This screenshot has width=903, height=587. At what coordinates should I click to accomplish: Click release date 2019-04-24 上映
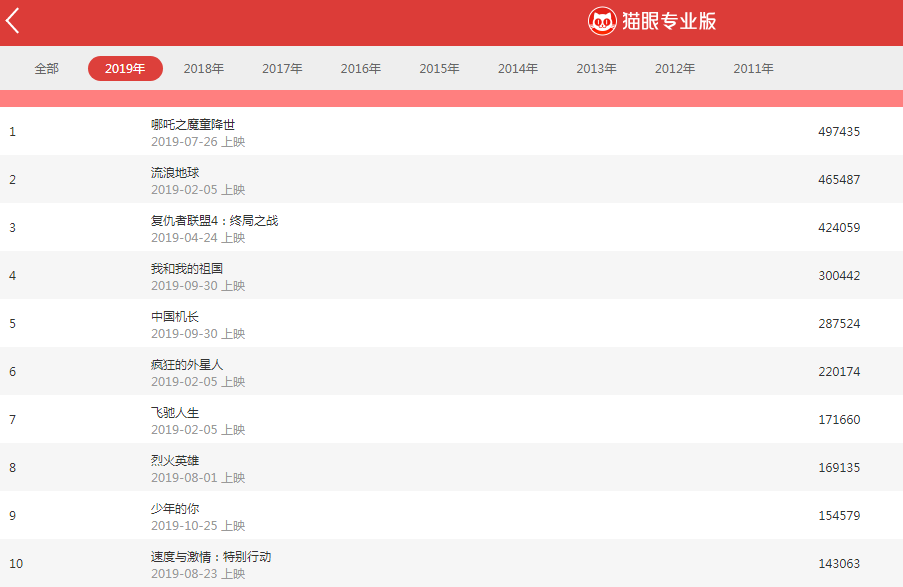pyautogui.click(x=198, y=237)
